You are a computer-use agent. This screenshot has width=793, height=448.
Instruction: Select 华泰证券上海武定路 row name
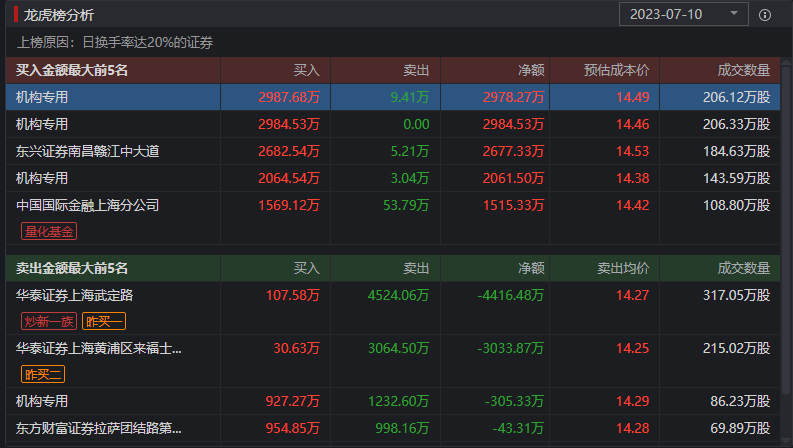pyautogui.click(x=74, y=295)
